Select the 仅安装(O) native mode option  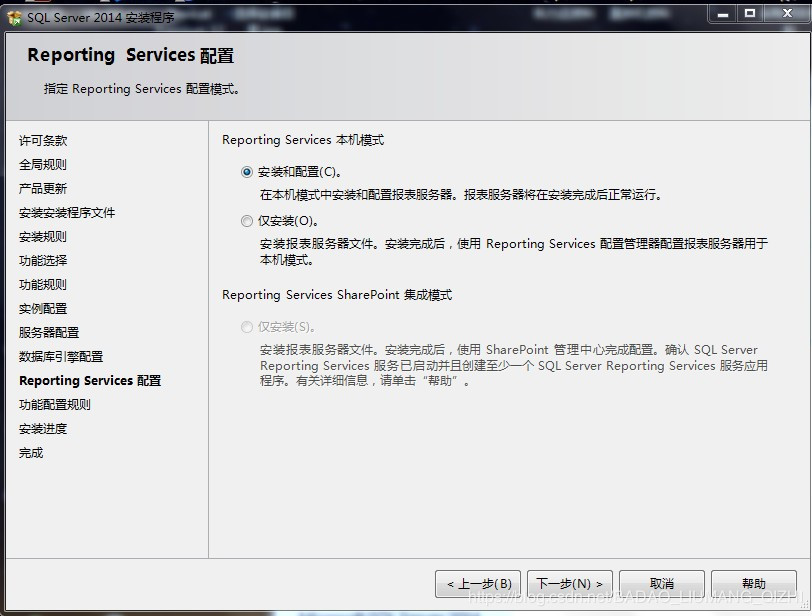[247, 221]
